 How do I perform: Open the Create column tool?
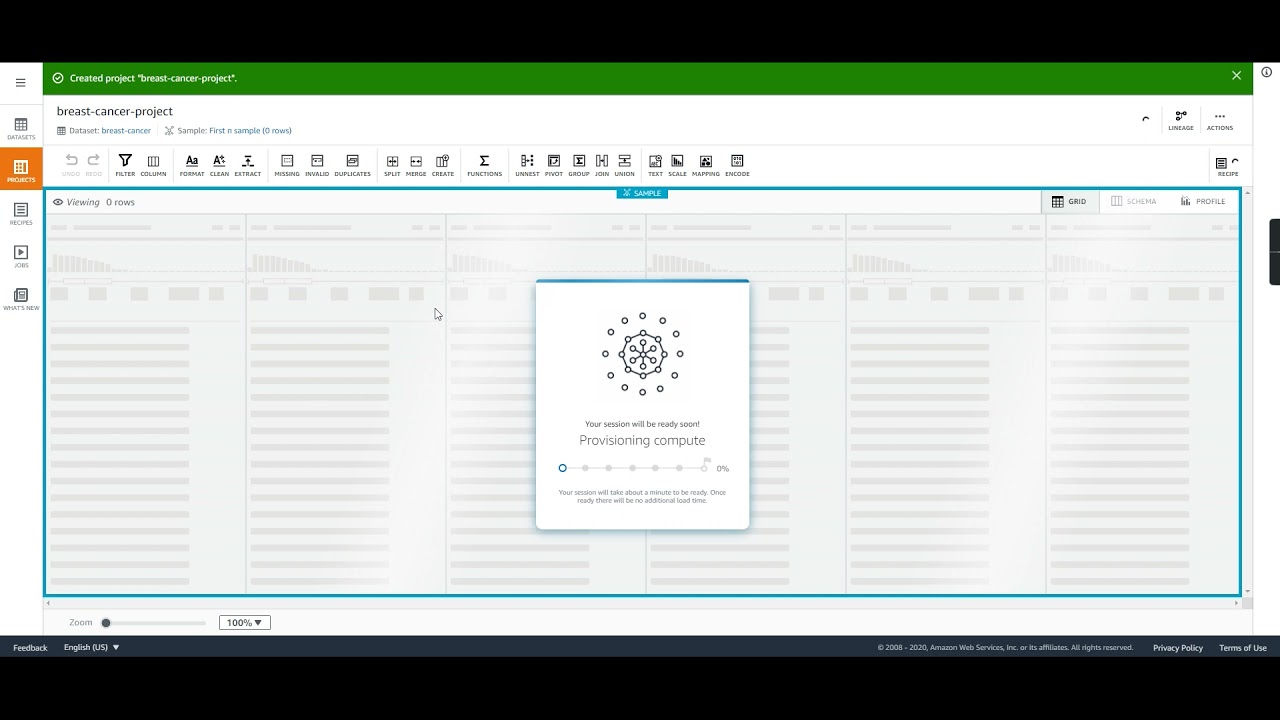click(x=443, y=165)
